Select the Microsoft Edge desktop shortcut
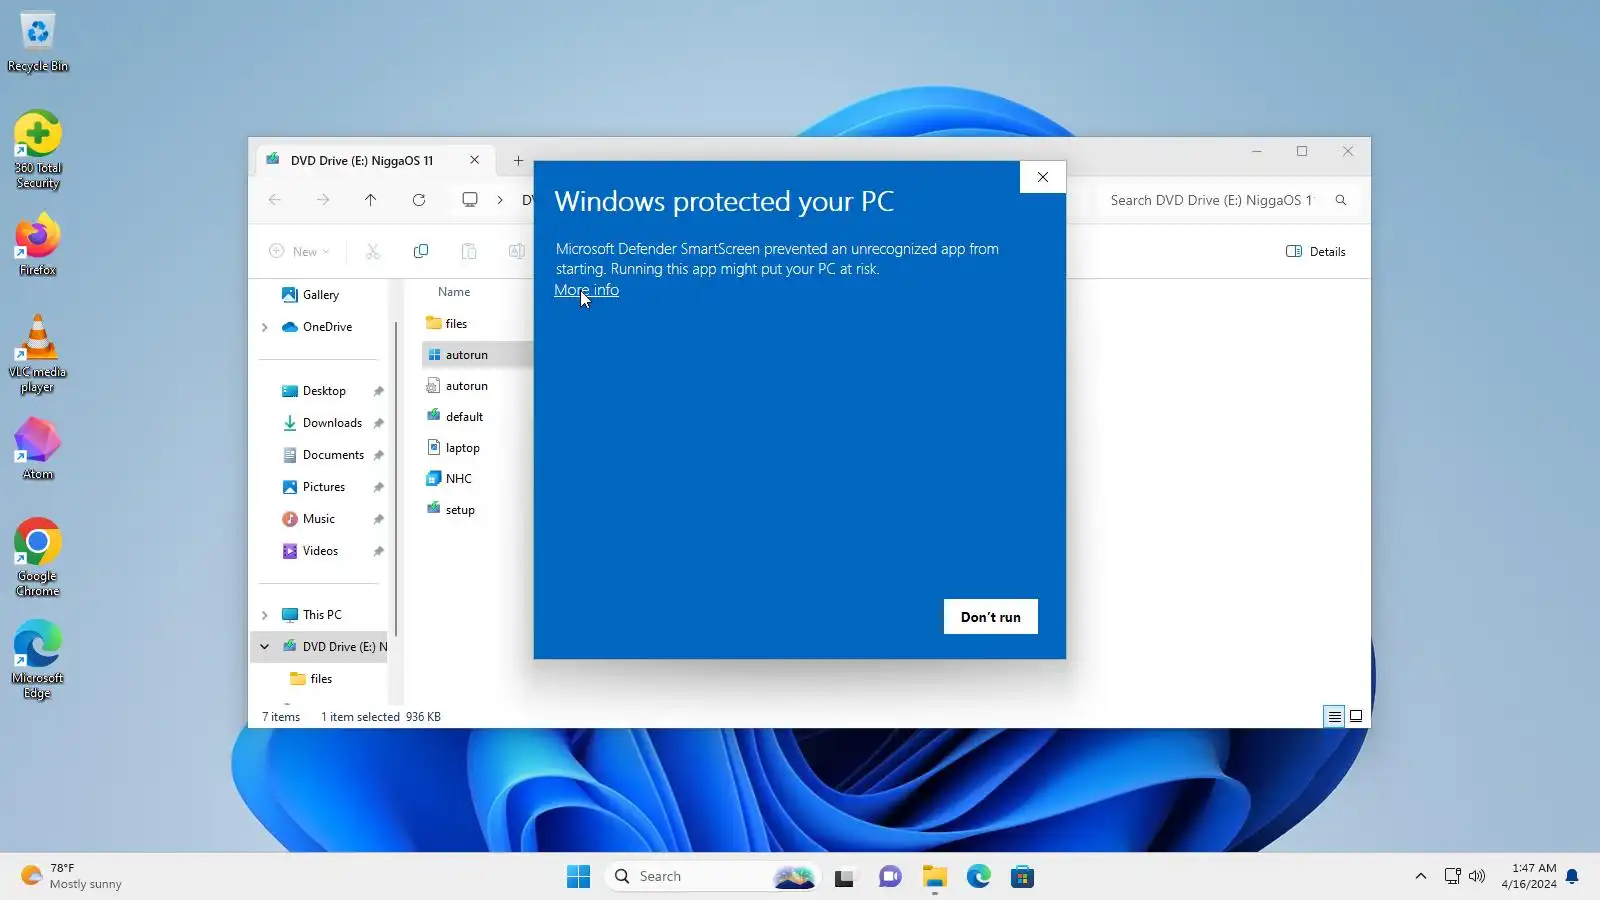The height and width of the screenshot is (900, 1600). click(x=38, y=660)
